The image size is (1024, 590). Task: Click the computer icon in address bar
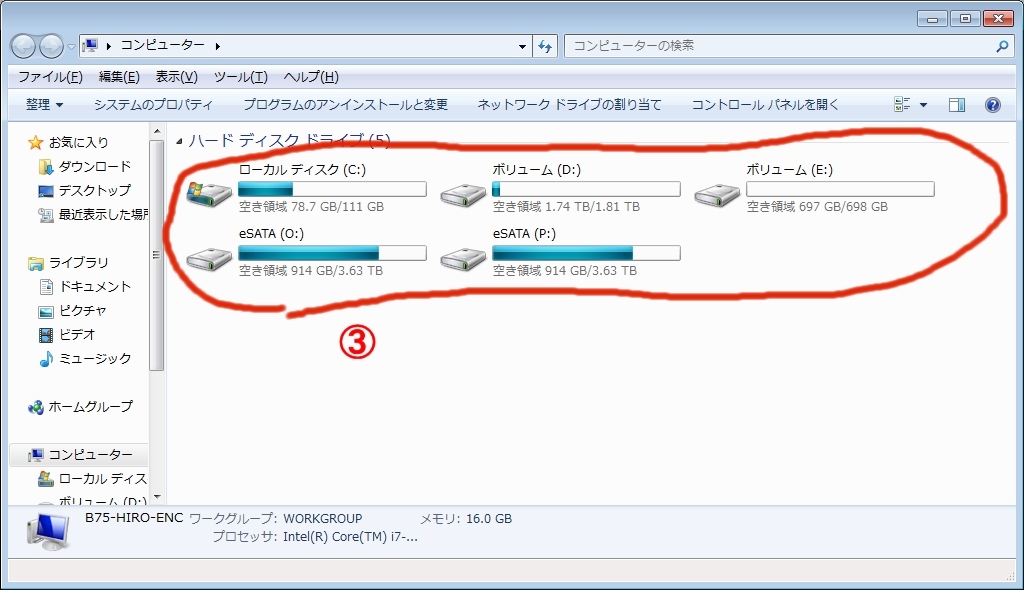coord(90,46)
